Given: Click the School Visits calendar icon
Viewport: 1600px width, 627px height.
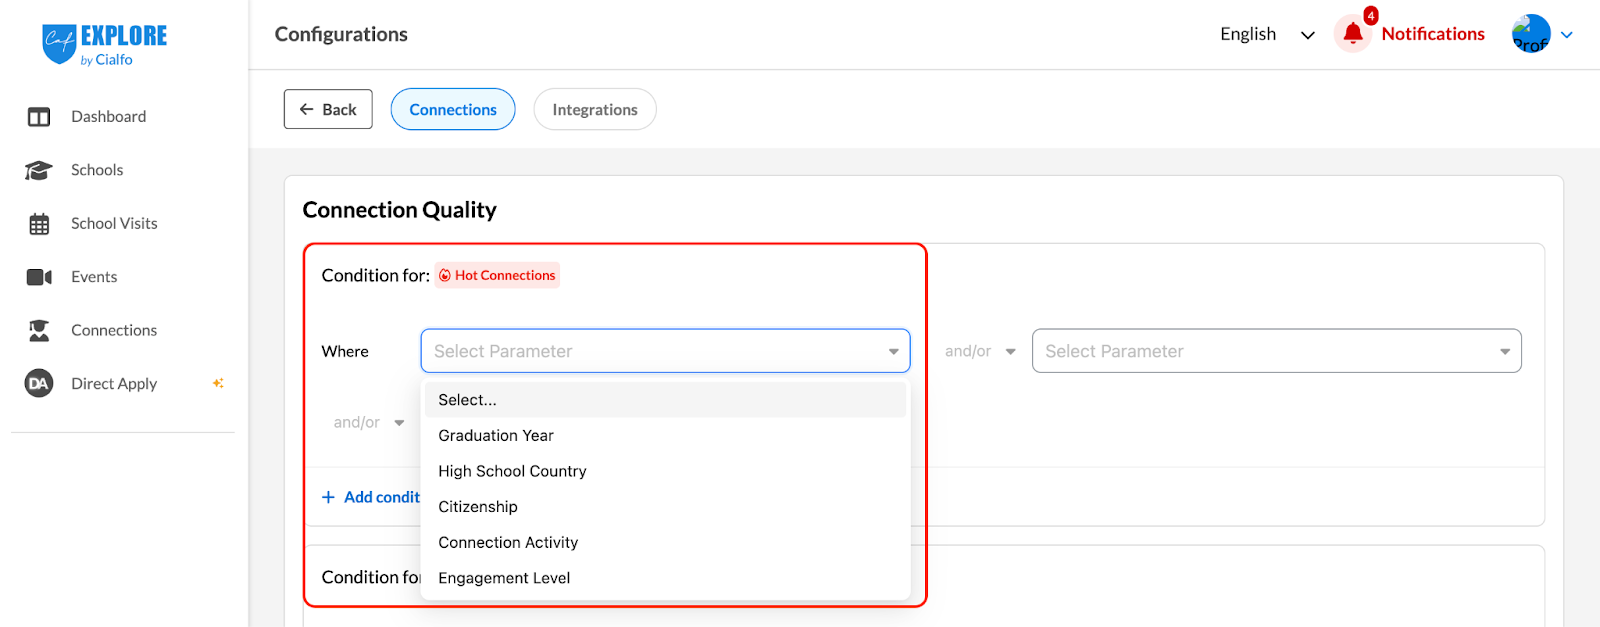Looking at the screenshot, I should (x=39, y=224).
